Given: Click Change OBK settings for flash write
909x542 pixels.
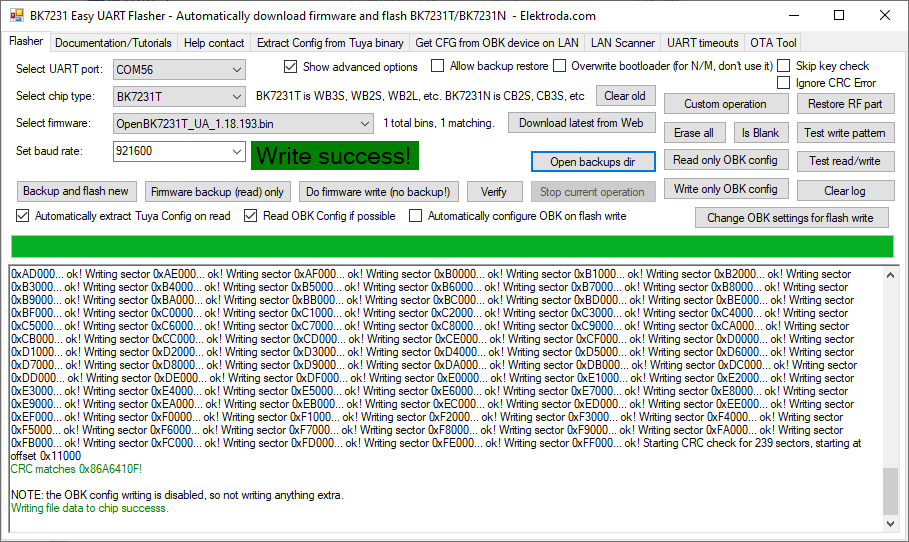Looking at the screenshot, I should tap(791, 218).
